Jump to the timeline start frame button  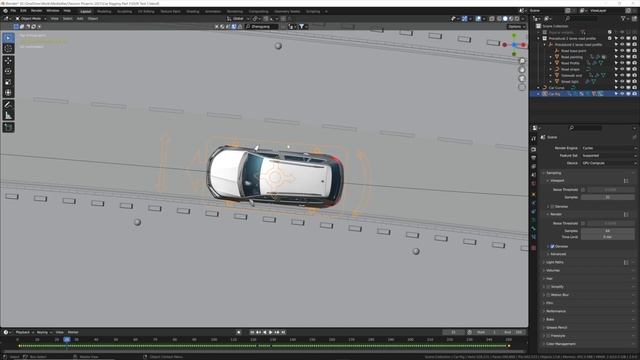coord(252,333)
